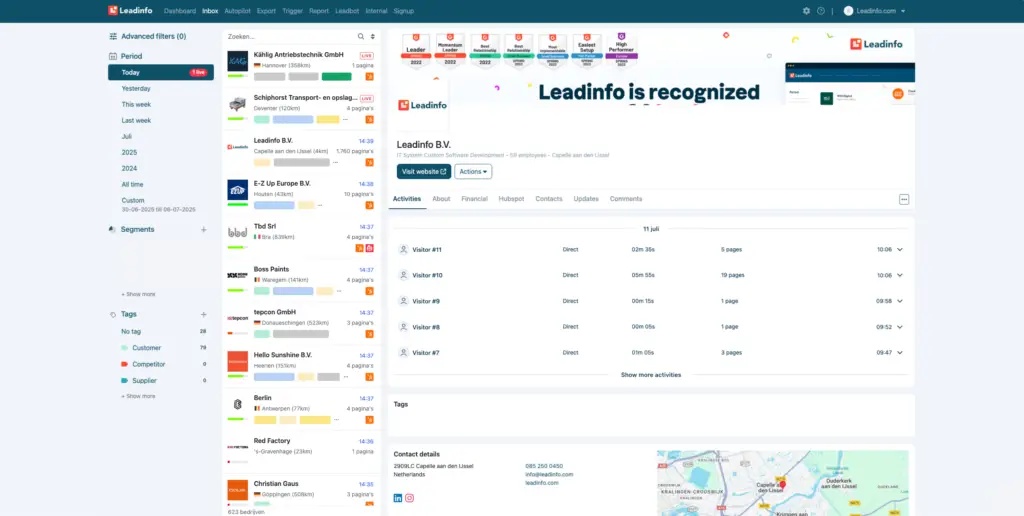Open the Advanced filters panel
The height and width of the screenshot is (516, 1024).
point(152,36)
